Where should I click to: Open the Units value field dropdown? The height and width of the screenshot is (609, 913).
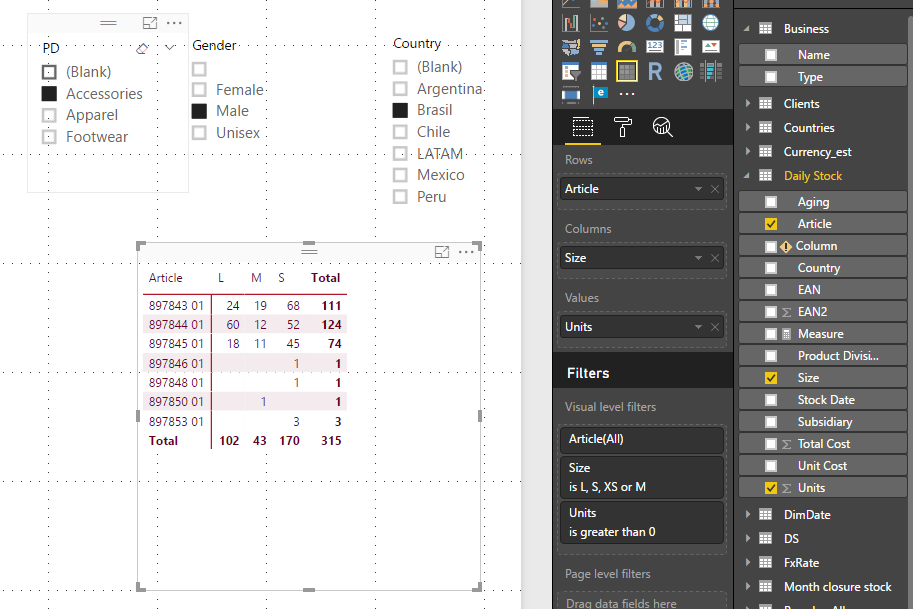pyautogui.click(x=698, y=327)
